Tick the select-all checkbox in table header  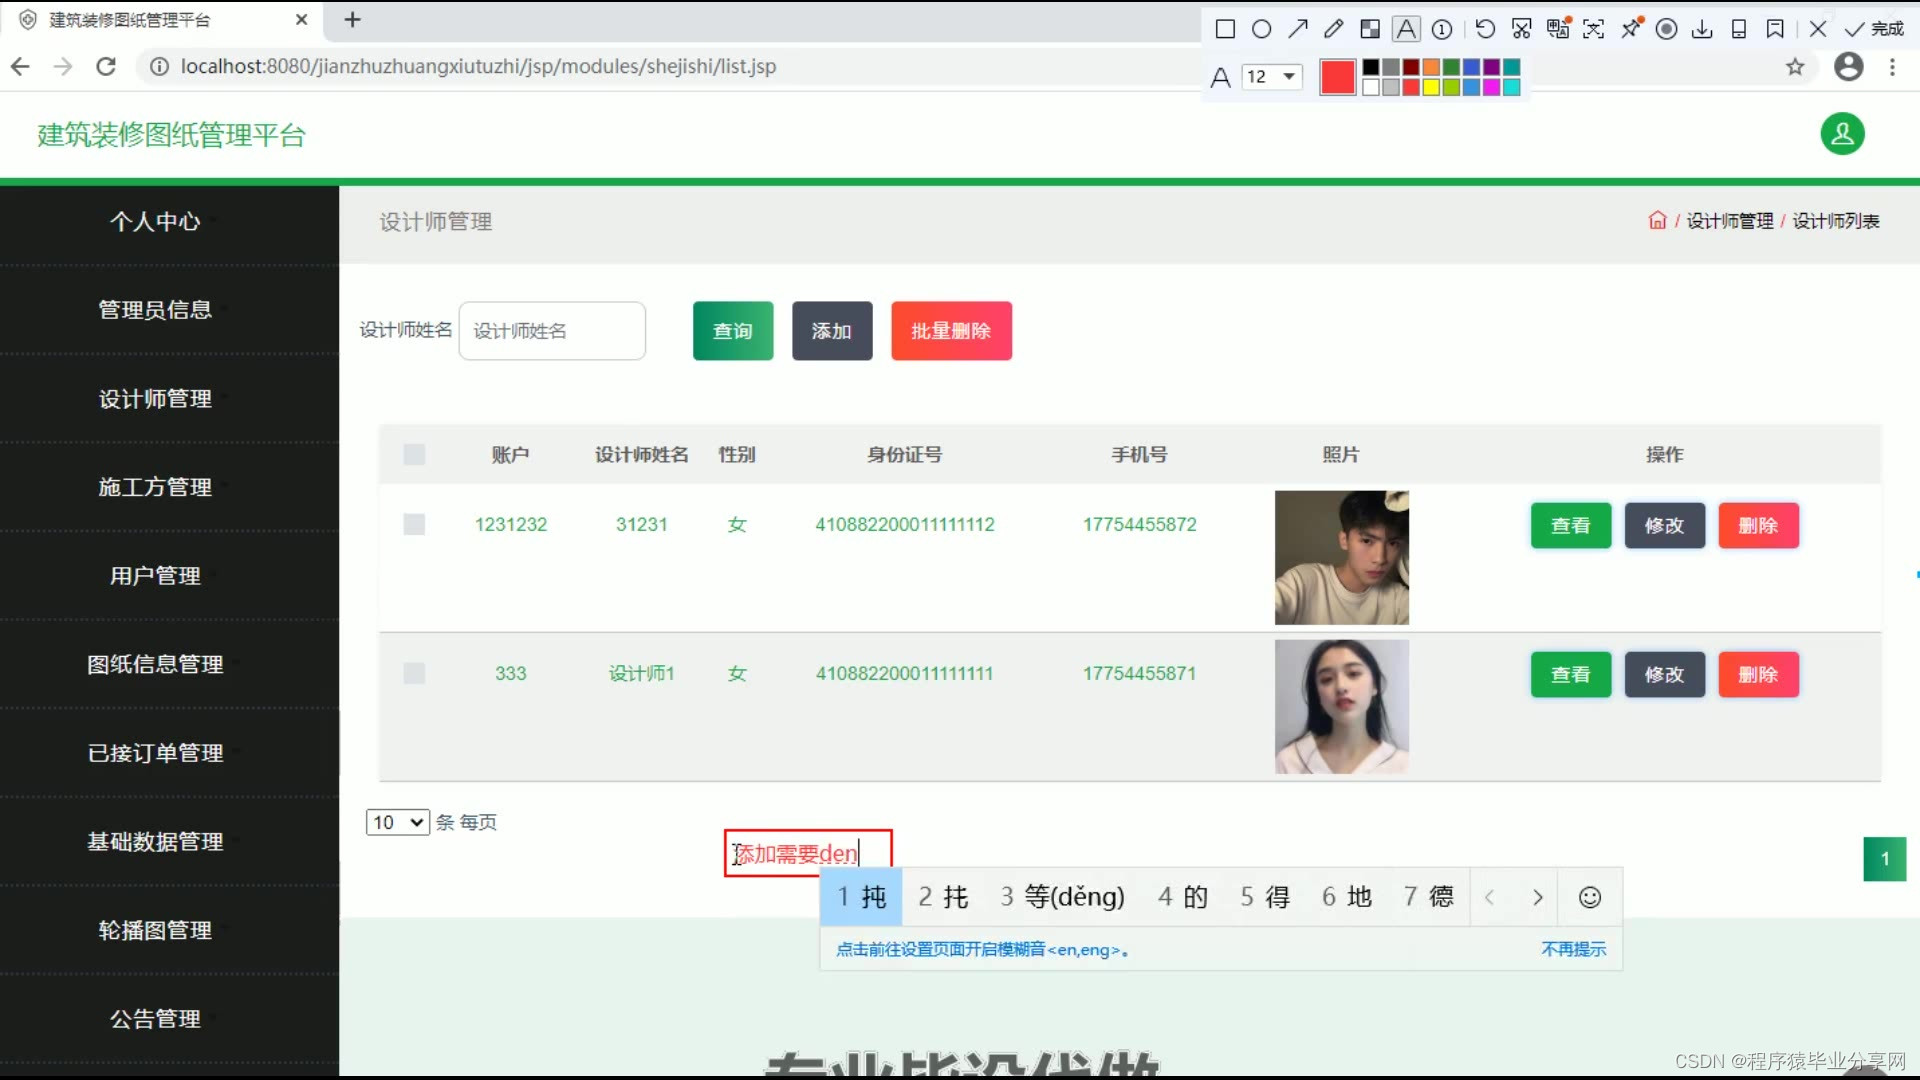(x=414, y=455)
